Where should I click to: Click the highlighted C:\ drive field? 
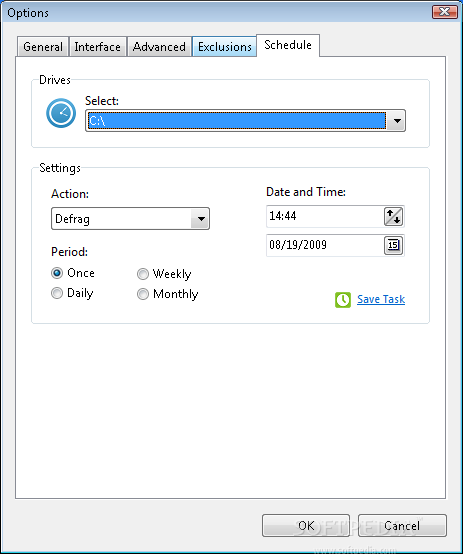pyautogui.click(x=236, y=121)
